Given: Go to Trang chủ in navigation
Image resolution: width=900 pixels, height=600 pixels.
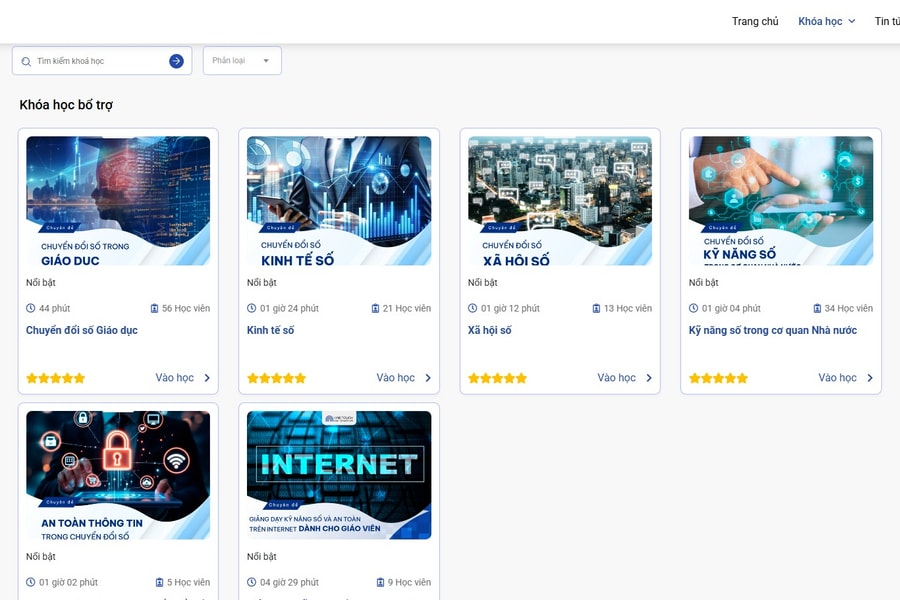Looking at the screenshot, I should (755, 21).
